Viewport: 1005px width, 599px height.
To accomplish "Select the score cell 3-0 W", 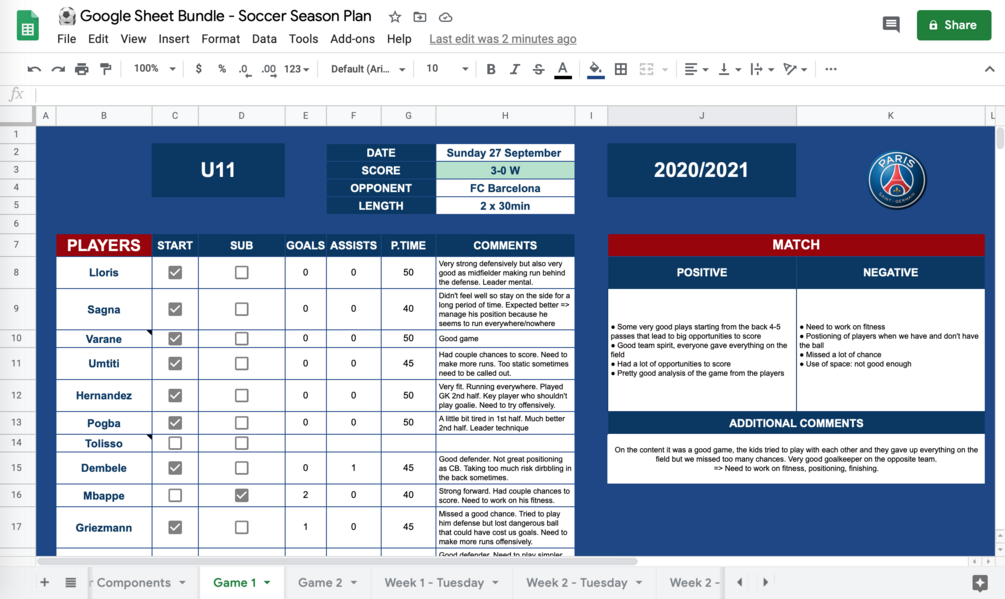I will pyautogui.click(x=505, y=170).
